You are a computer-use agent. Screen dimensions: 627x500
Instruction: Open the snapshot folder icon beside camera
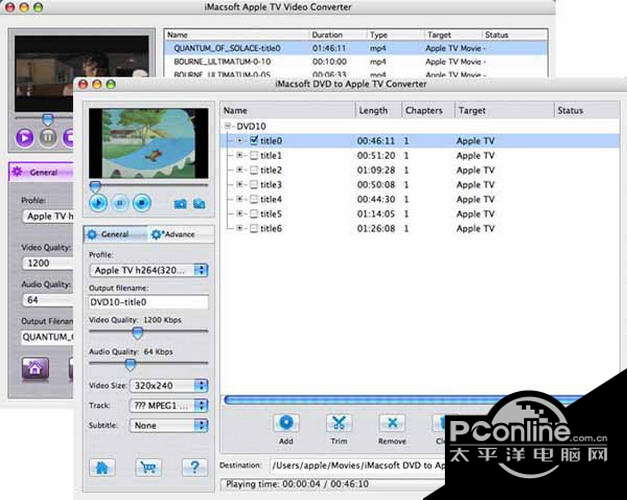199,204
